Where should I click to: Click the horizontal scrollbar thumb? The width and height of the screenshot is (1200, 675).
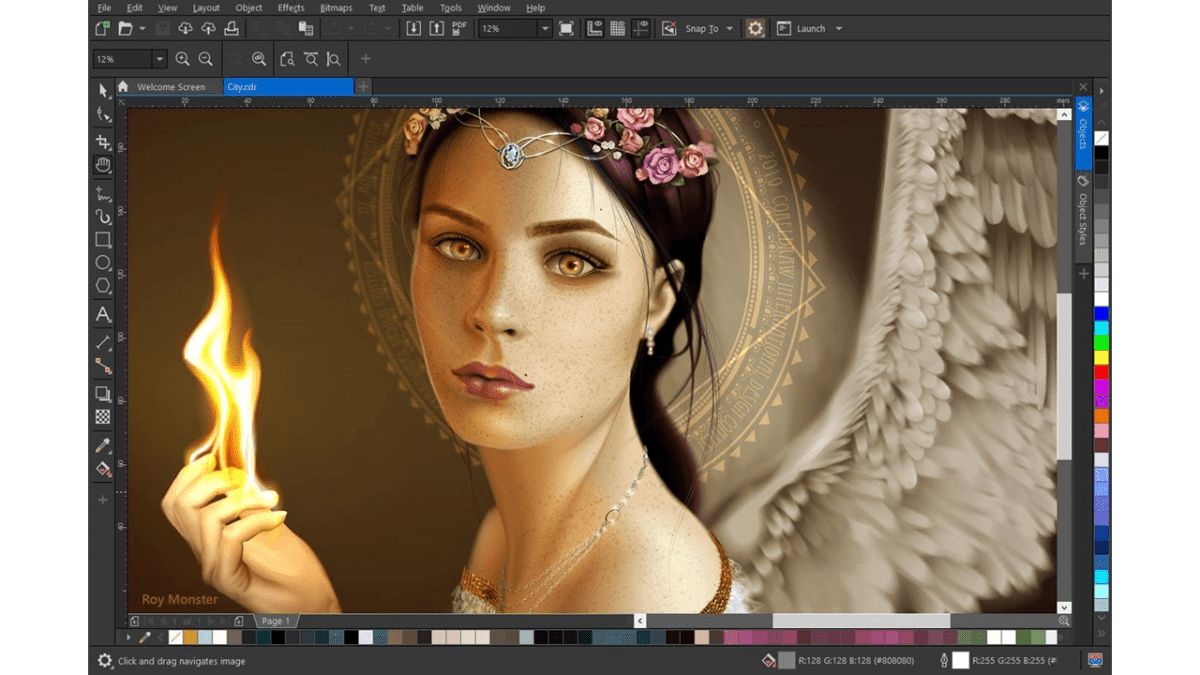tap(860, 621)
